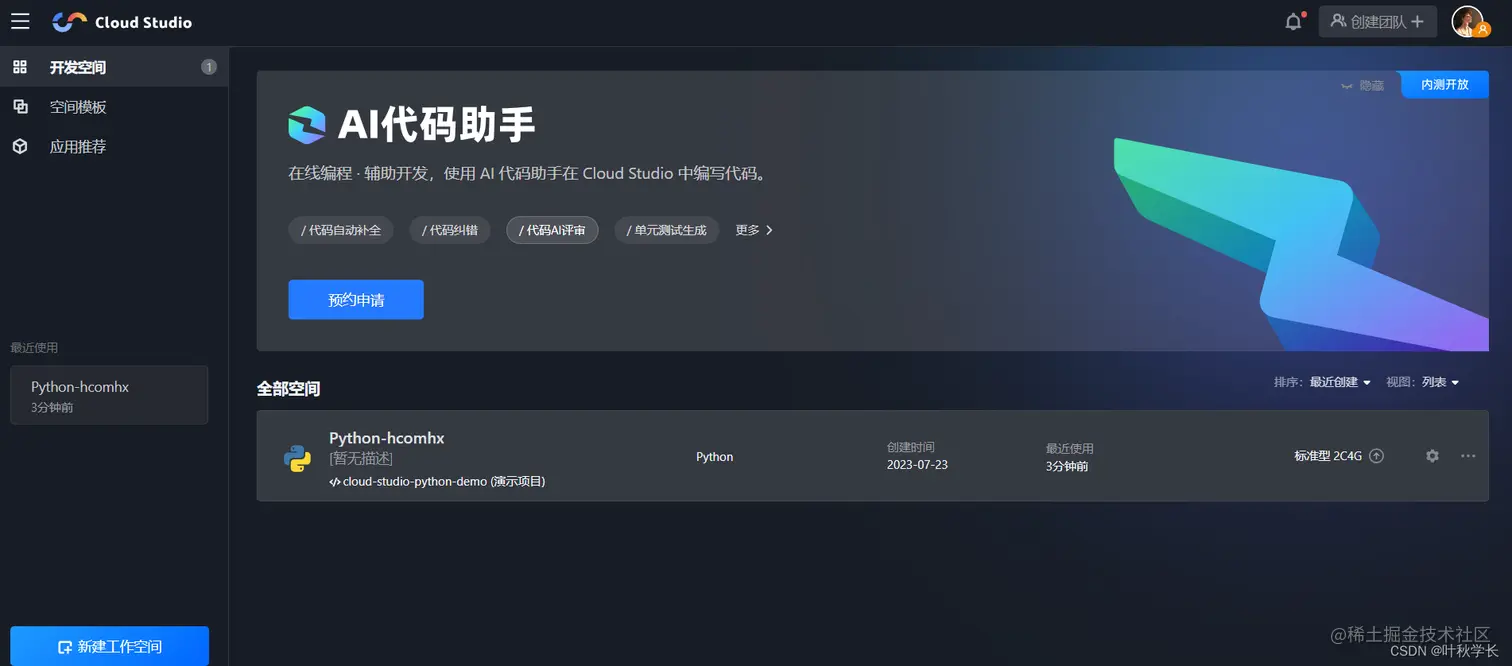1512x666 pixels.
Task: Hide the AI banner via 隐藏
Action: click(x=1362, y=86)
